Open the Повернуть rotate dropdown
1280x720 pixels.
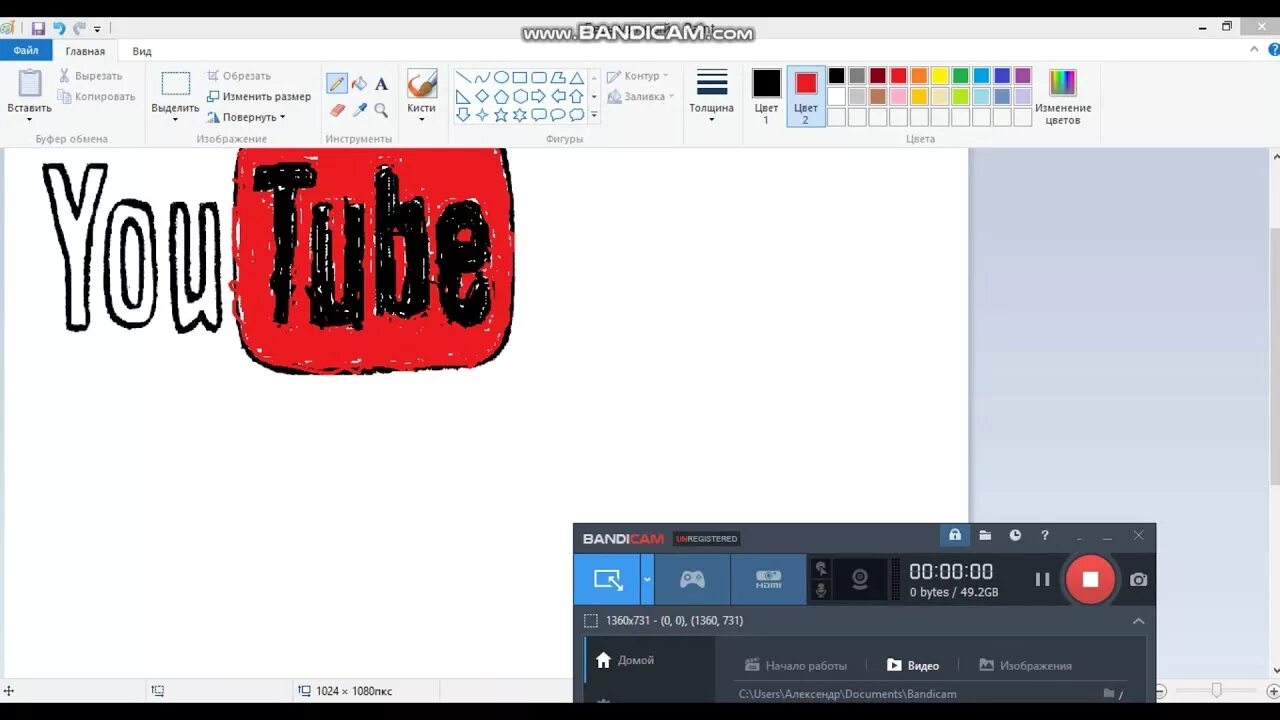pyautogui.click(x=246, y=117)
